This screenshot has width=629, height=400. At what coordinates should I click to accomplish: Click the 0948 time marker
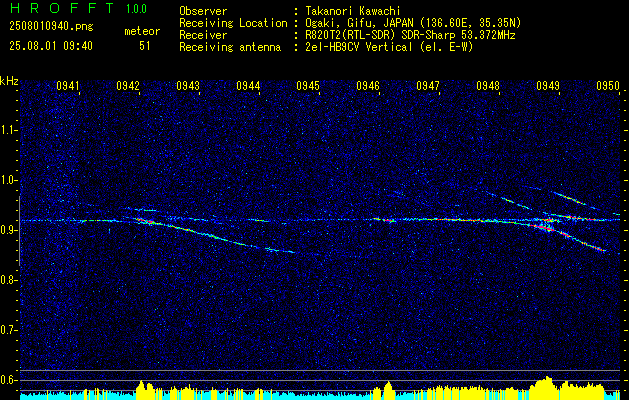[488, 86]
